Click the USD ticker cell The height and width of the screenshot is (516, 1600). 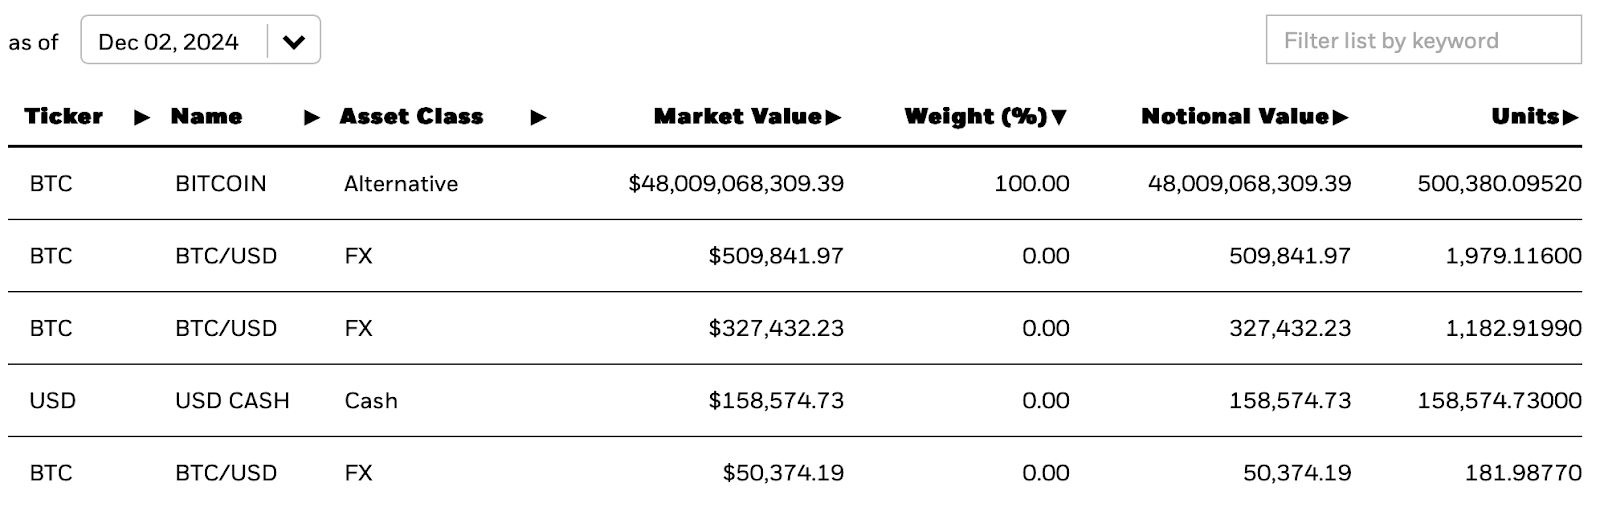[x=52, y=401]
